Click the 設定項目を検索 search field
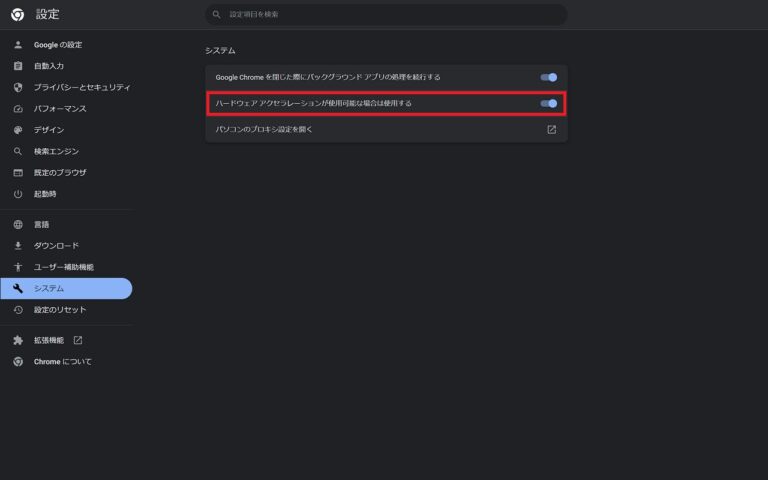 click(x=390, y=15)
